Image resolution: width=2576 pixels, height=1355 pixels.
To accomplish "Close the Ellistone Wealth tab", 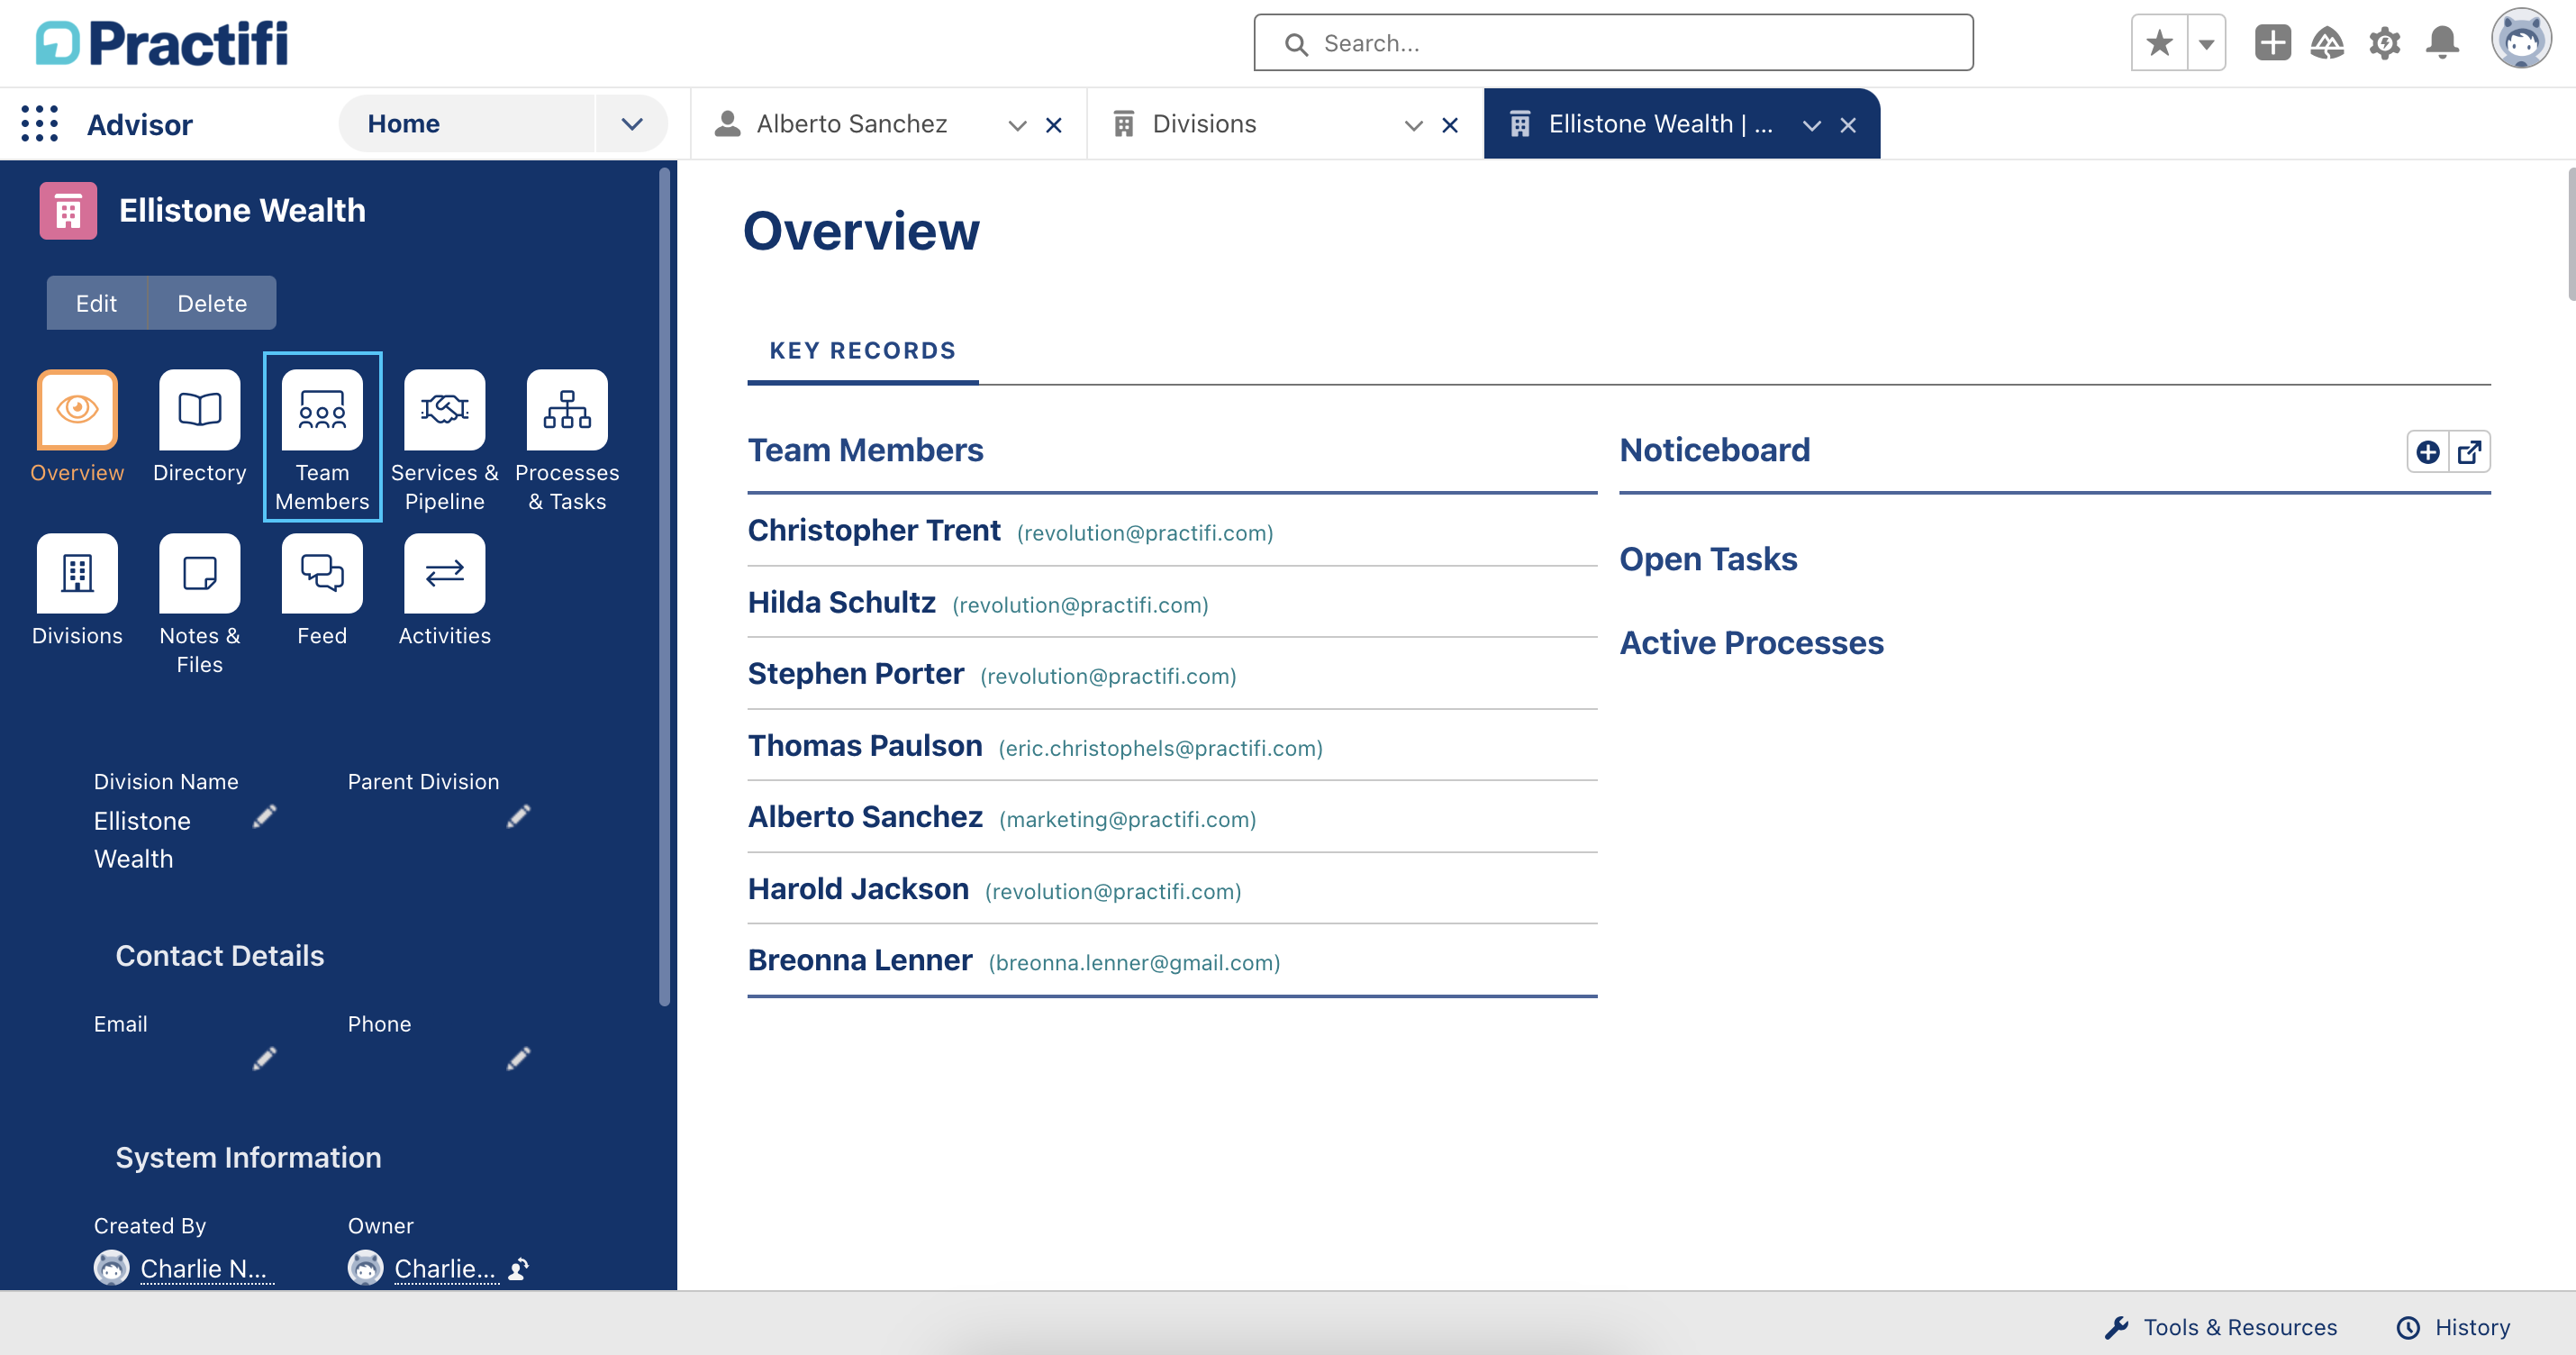I will tap(1847, 125).
